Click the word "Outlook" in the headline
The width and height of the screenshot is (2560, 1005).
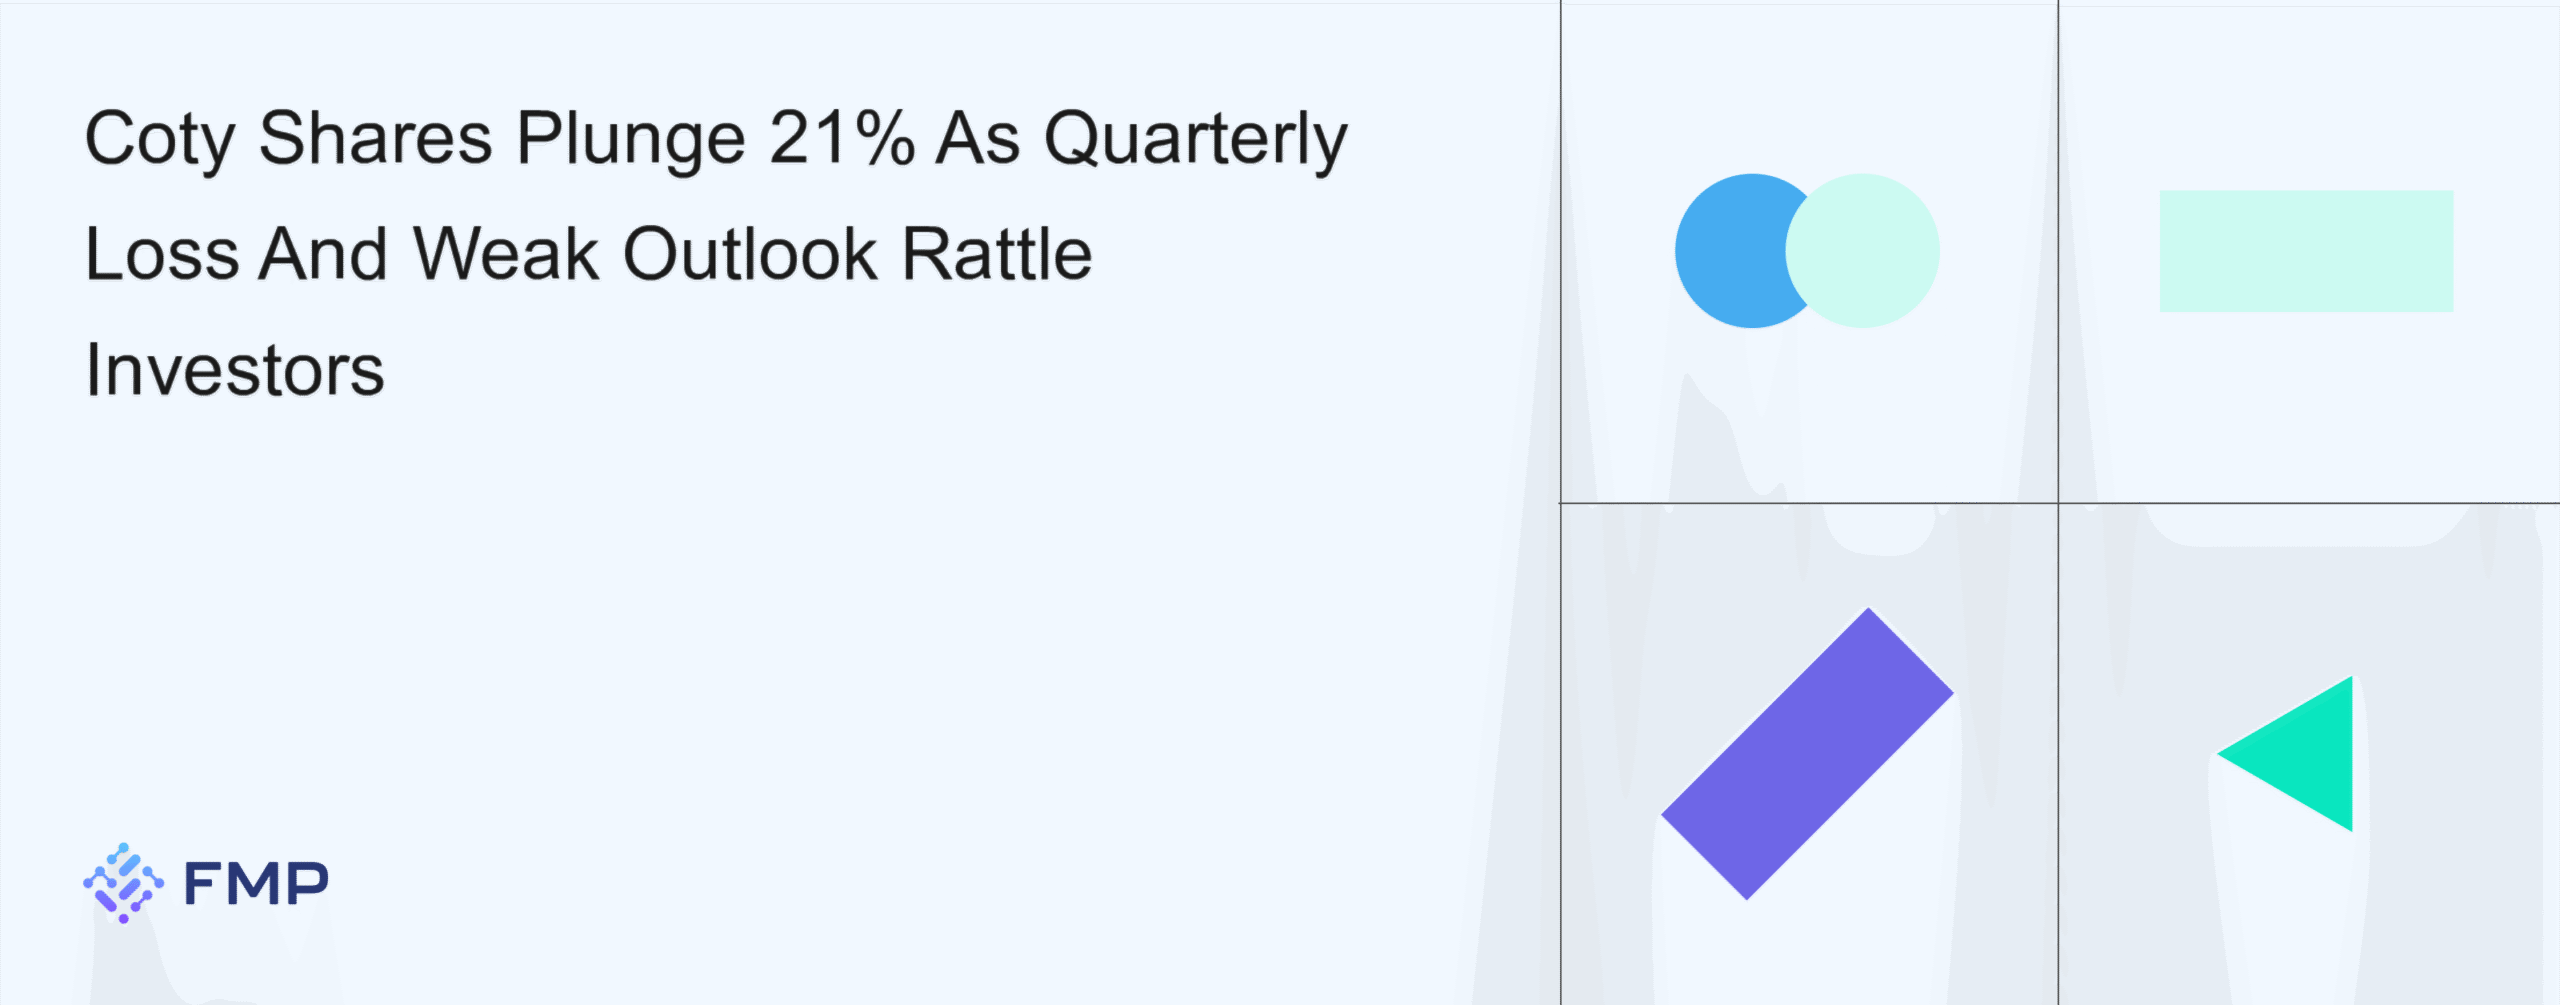pos(750,254)
